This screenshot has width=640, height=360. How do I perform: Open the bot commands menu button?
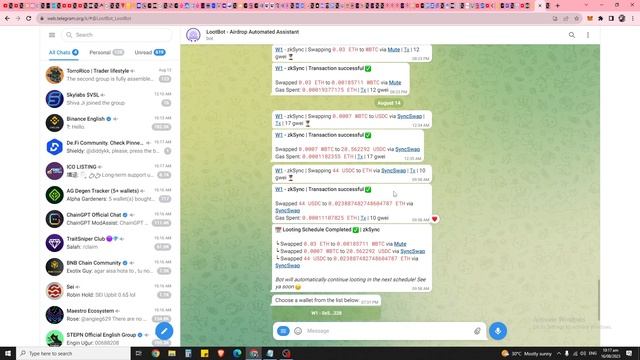tap(283, 331)
